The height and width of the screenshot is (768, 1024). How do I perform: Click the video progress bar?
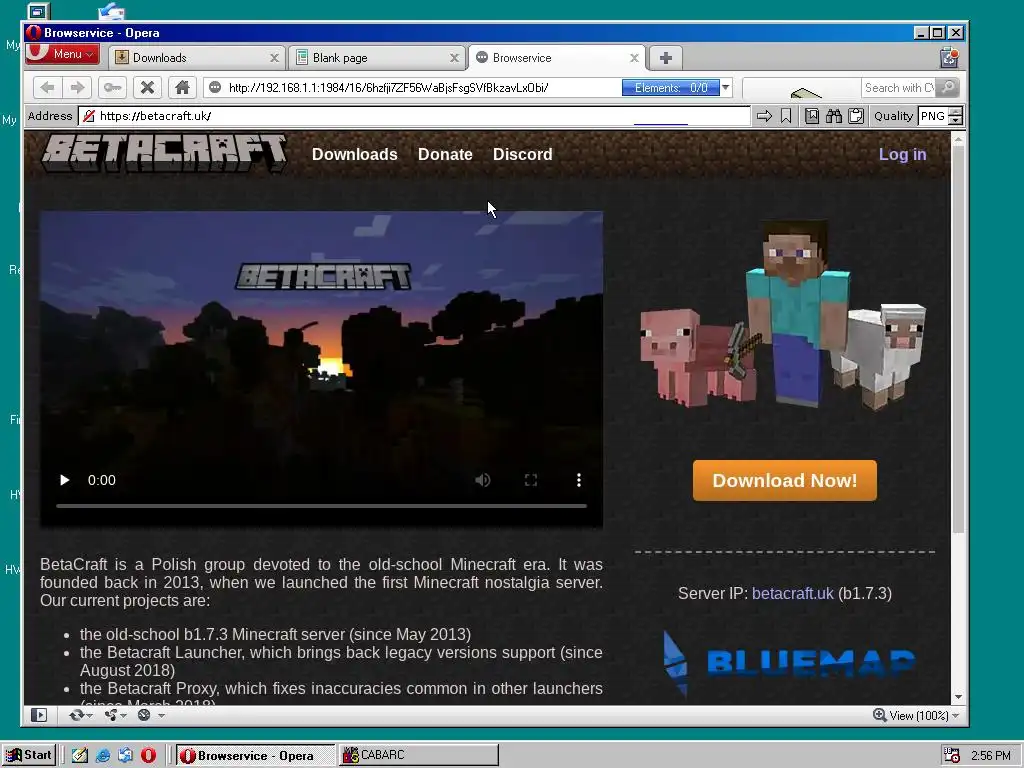pyautogui.click(x=321, y=505)
